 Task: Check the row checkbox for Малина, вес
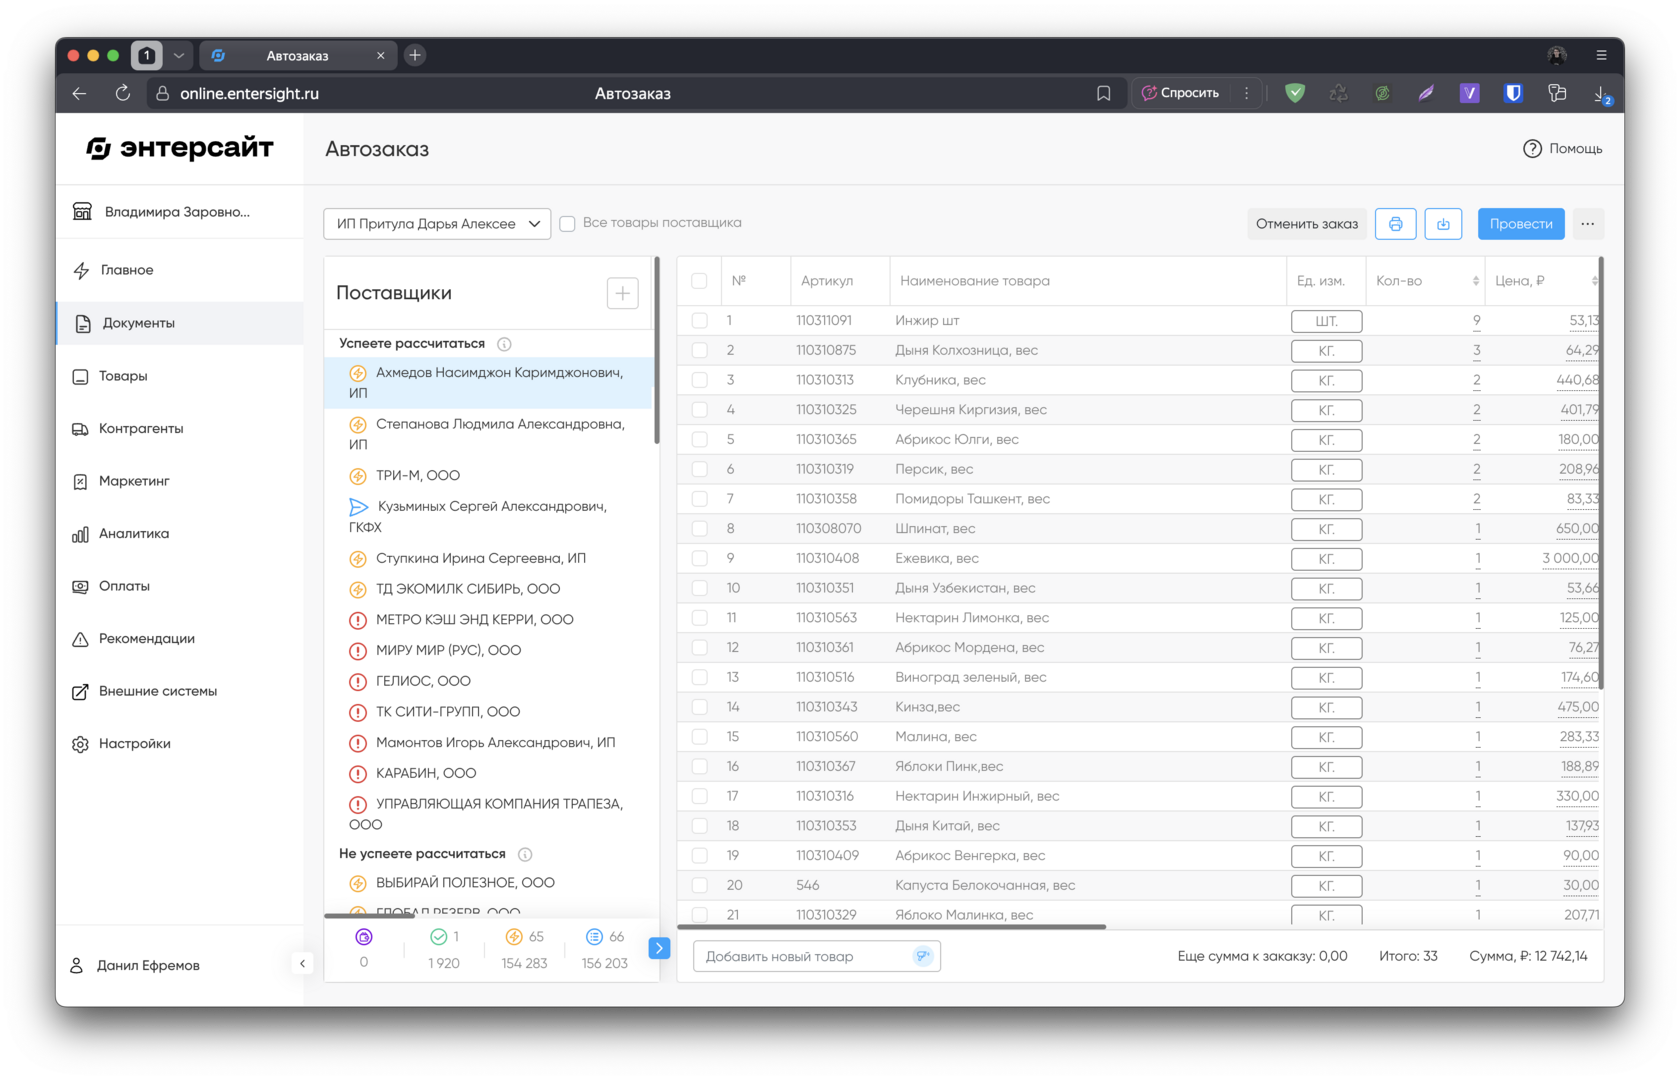(x=700, y=737)
